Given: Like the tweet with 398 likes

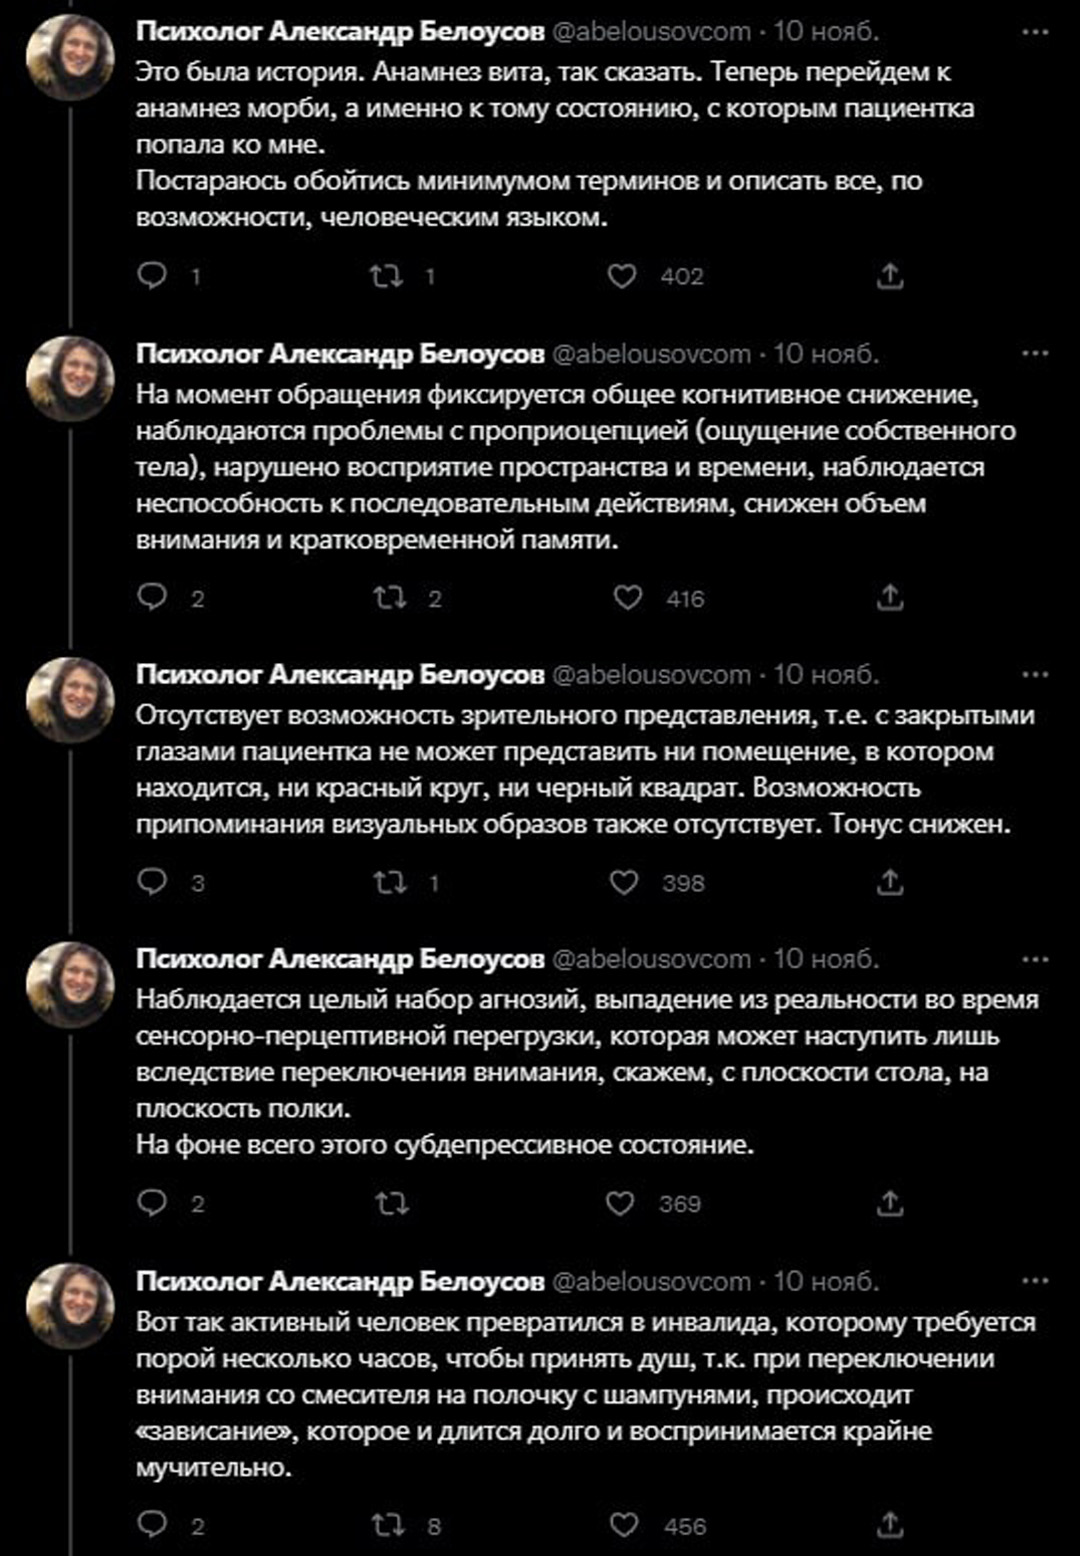Looking at the screenshot, I should 624,882.
